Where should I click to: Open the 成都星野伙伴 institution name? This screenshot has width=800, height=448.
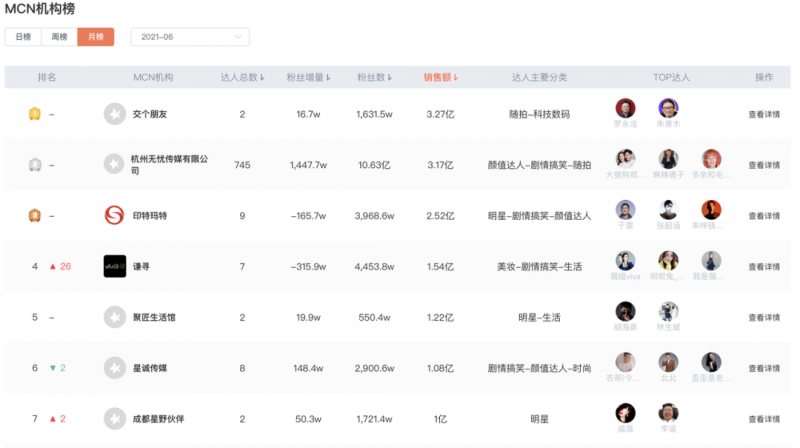tap(158, 419)
